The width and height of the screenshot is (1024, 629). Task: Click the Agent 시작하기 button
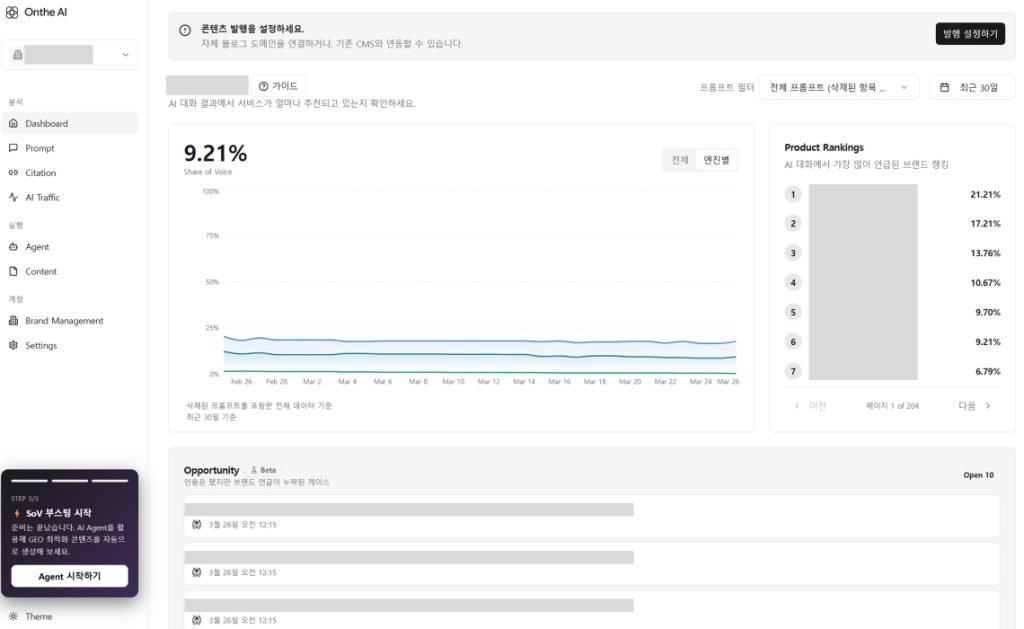(70, 576)
